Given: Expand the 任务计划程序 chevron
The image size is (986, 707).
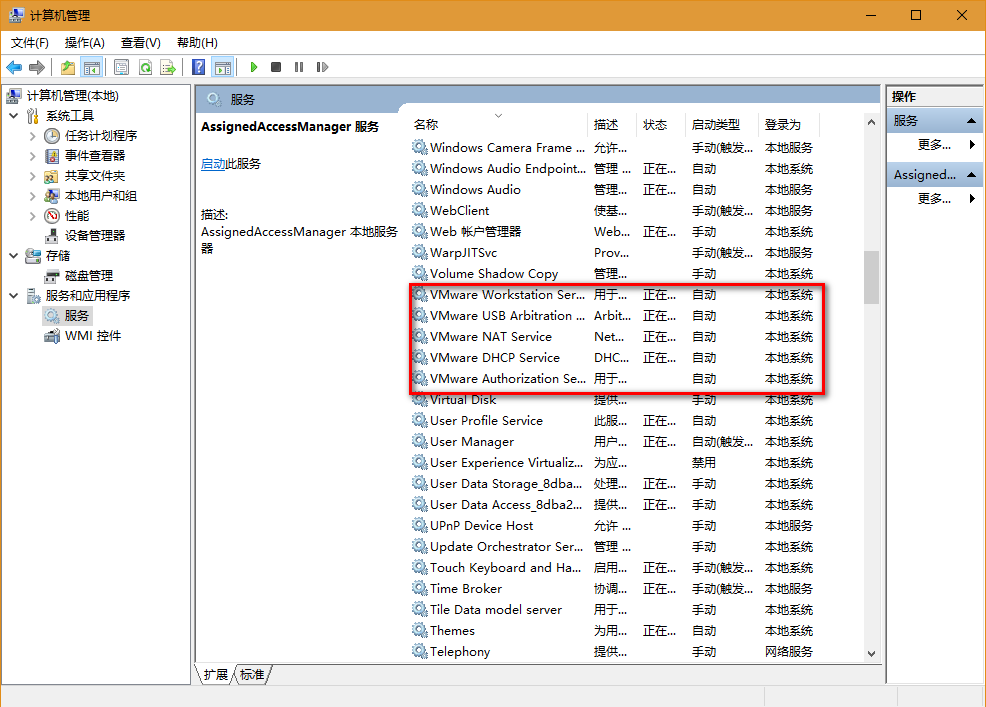Looking at the screenshot, I should pos(32,136).
